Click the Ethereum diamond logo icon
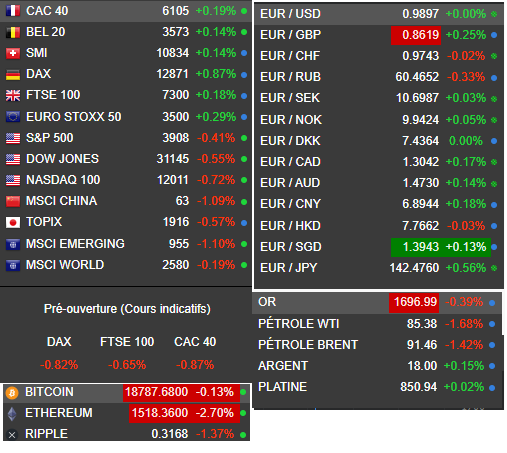This screenshot has height=453, width=507. tap(12, 414)
